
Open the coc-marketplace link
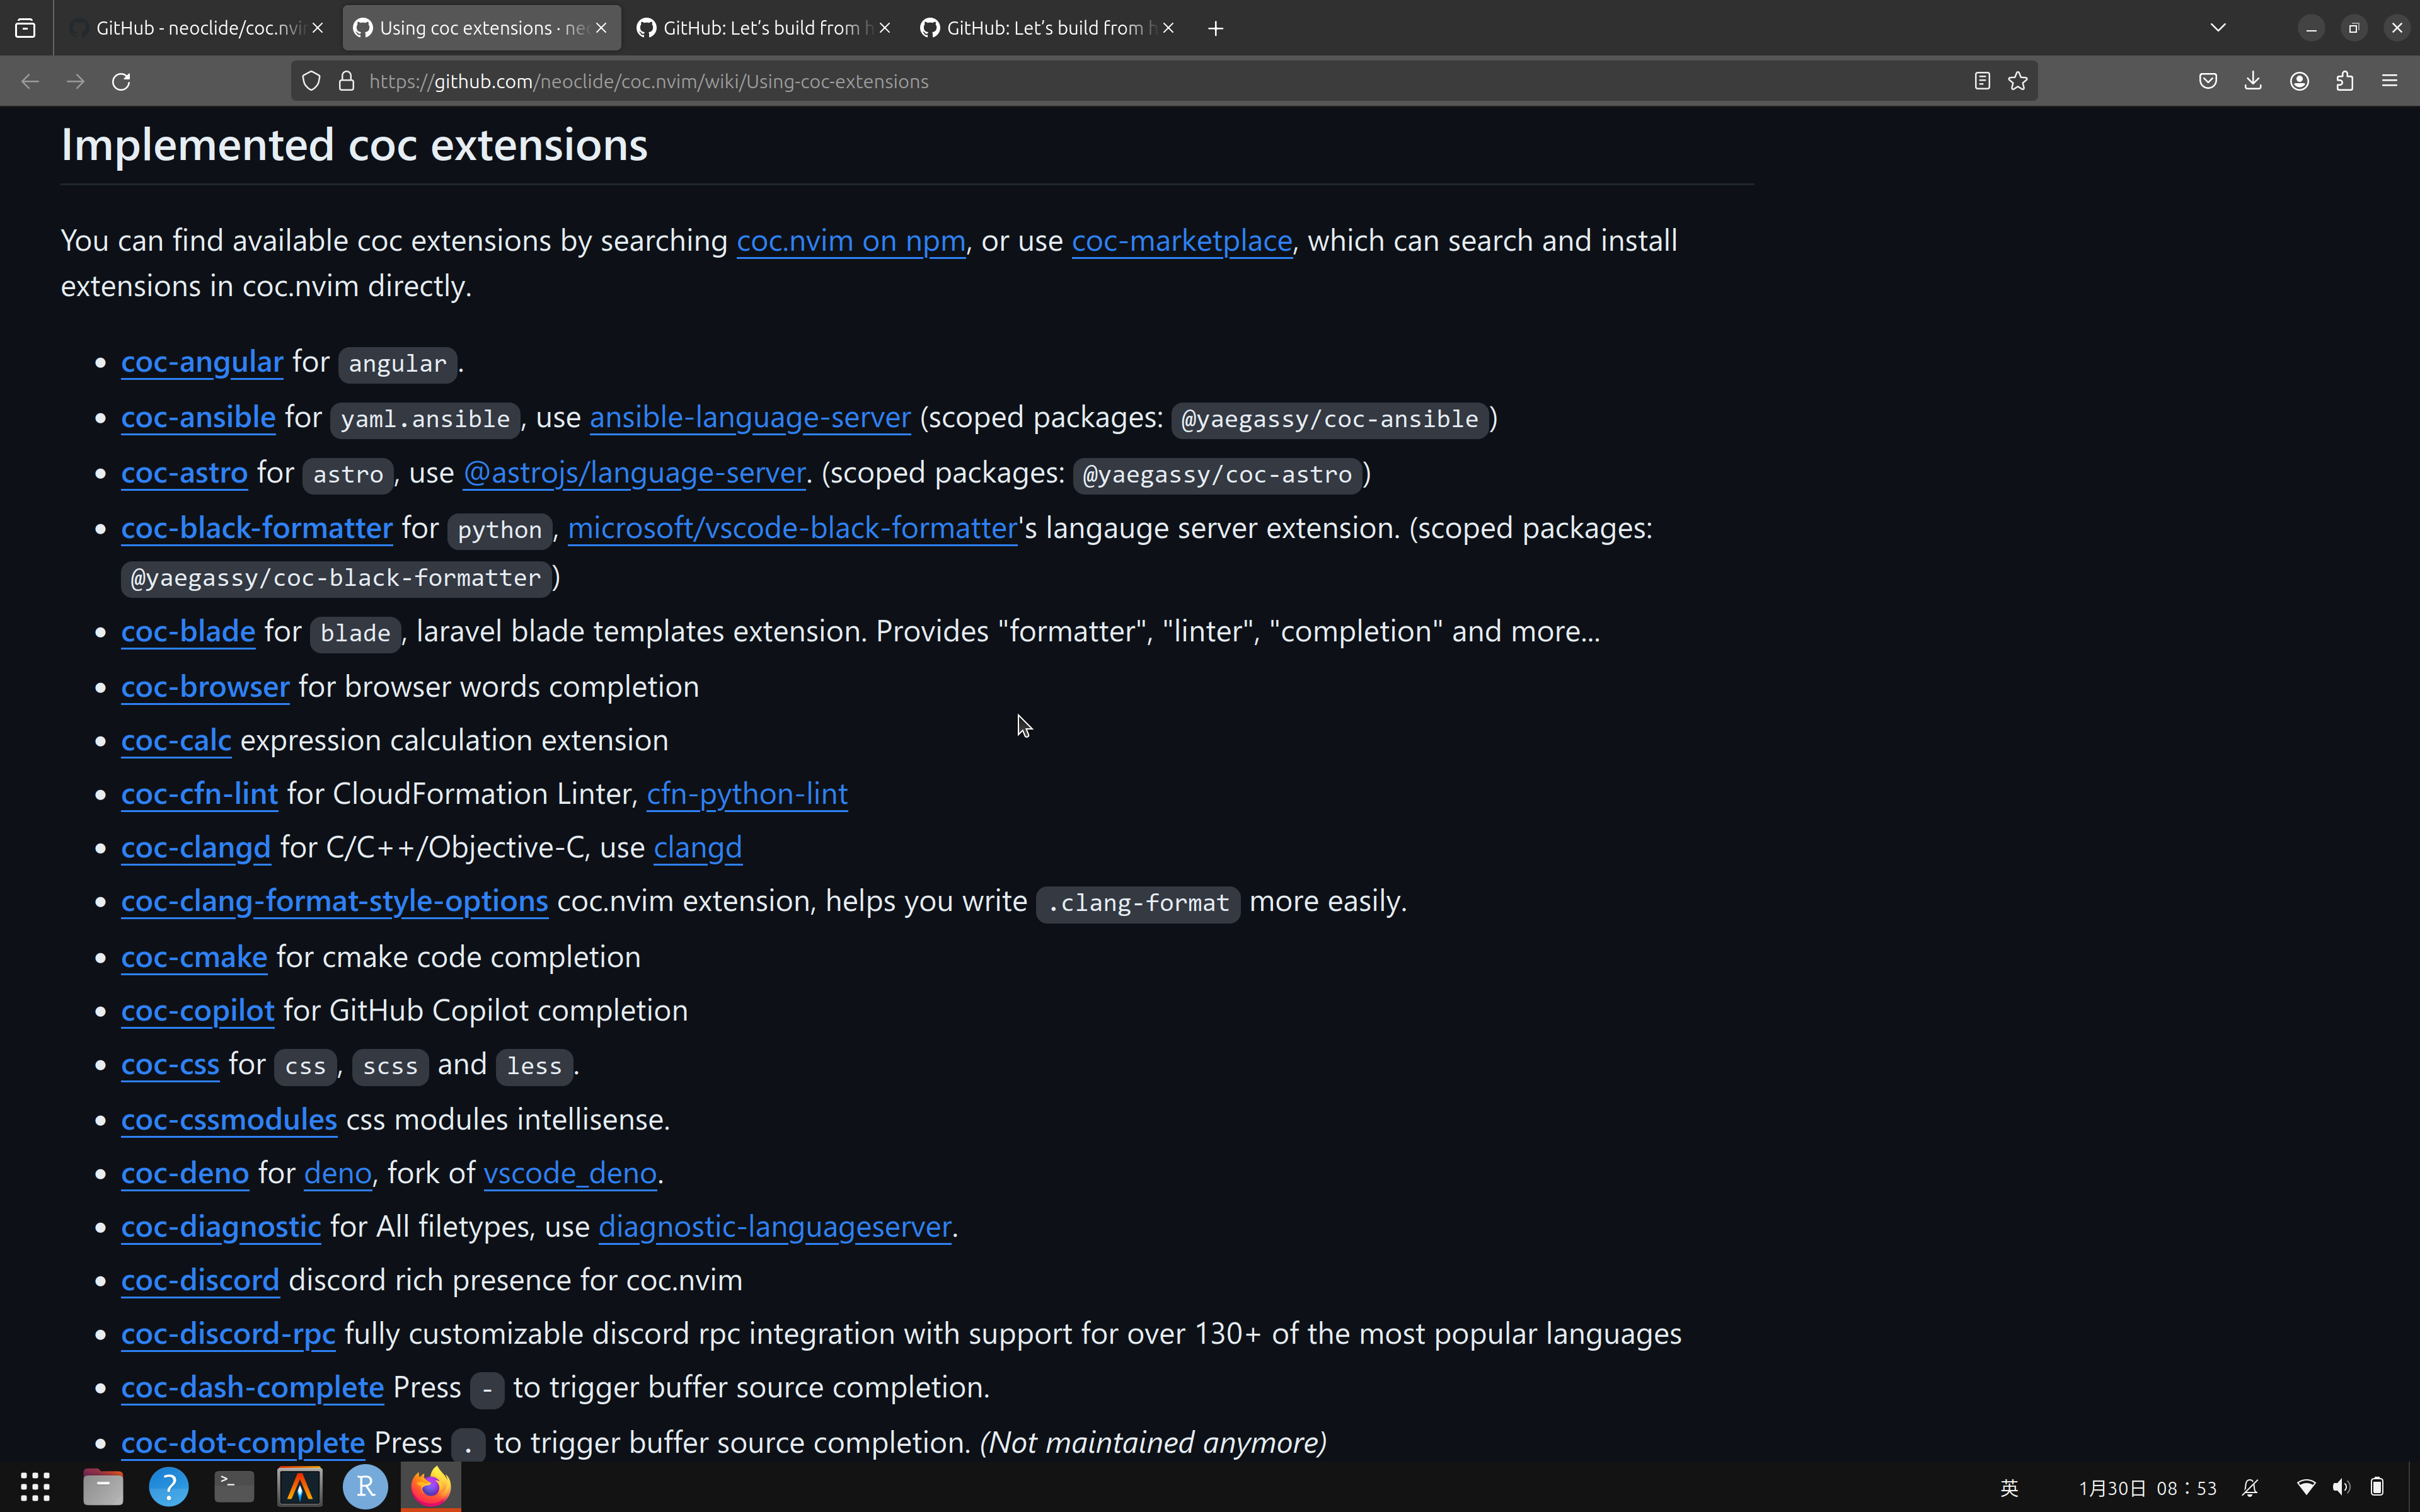1181,241
